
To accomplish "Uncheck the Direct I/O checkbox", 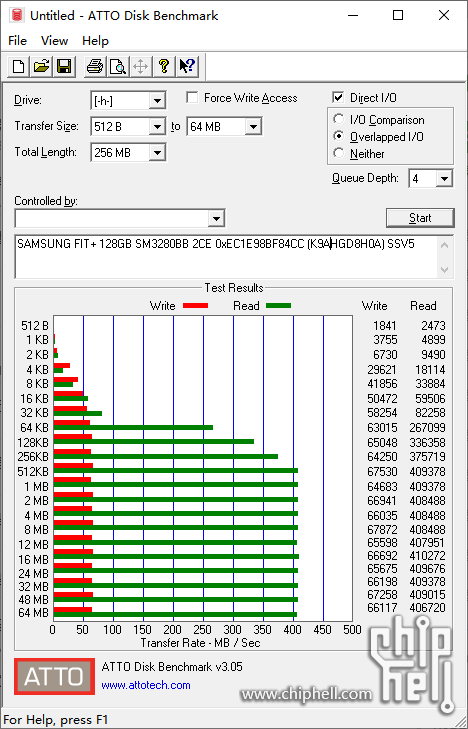I will tap(338, 98).
